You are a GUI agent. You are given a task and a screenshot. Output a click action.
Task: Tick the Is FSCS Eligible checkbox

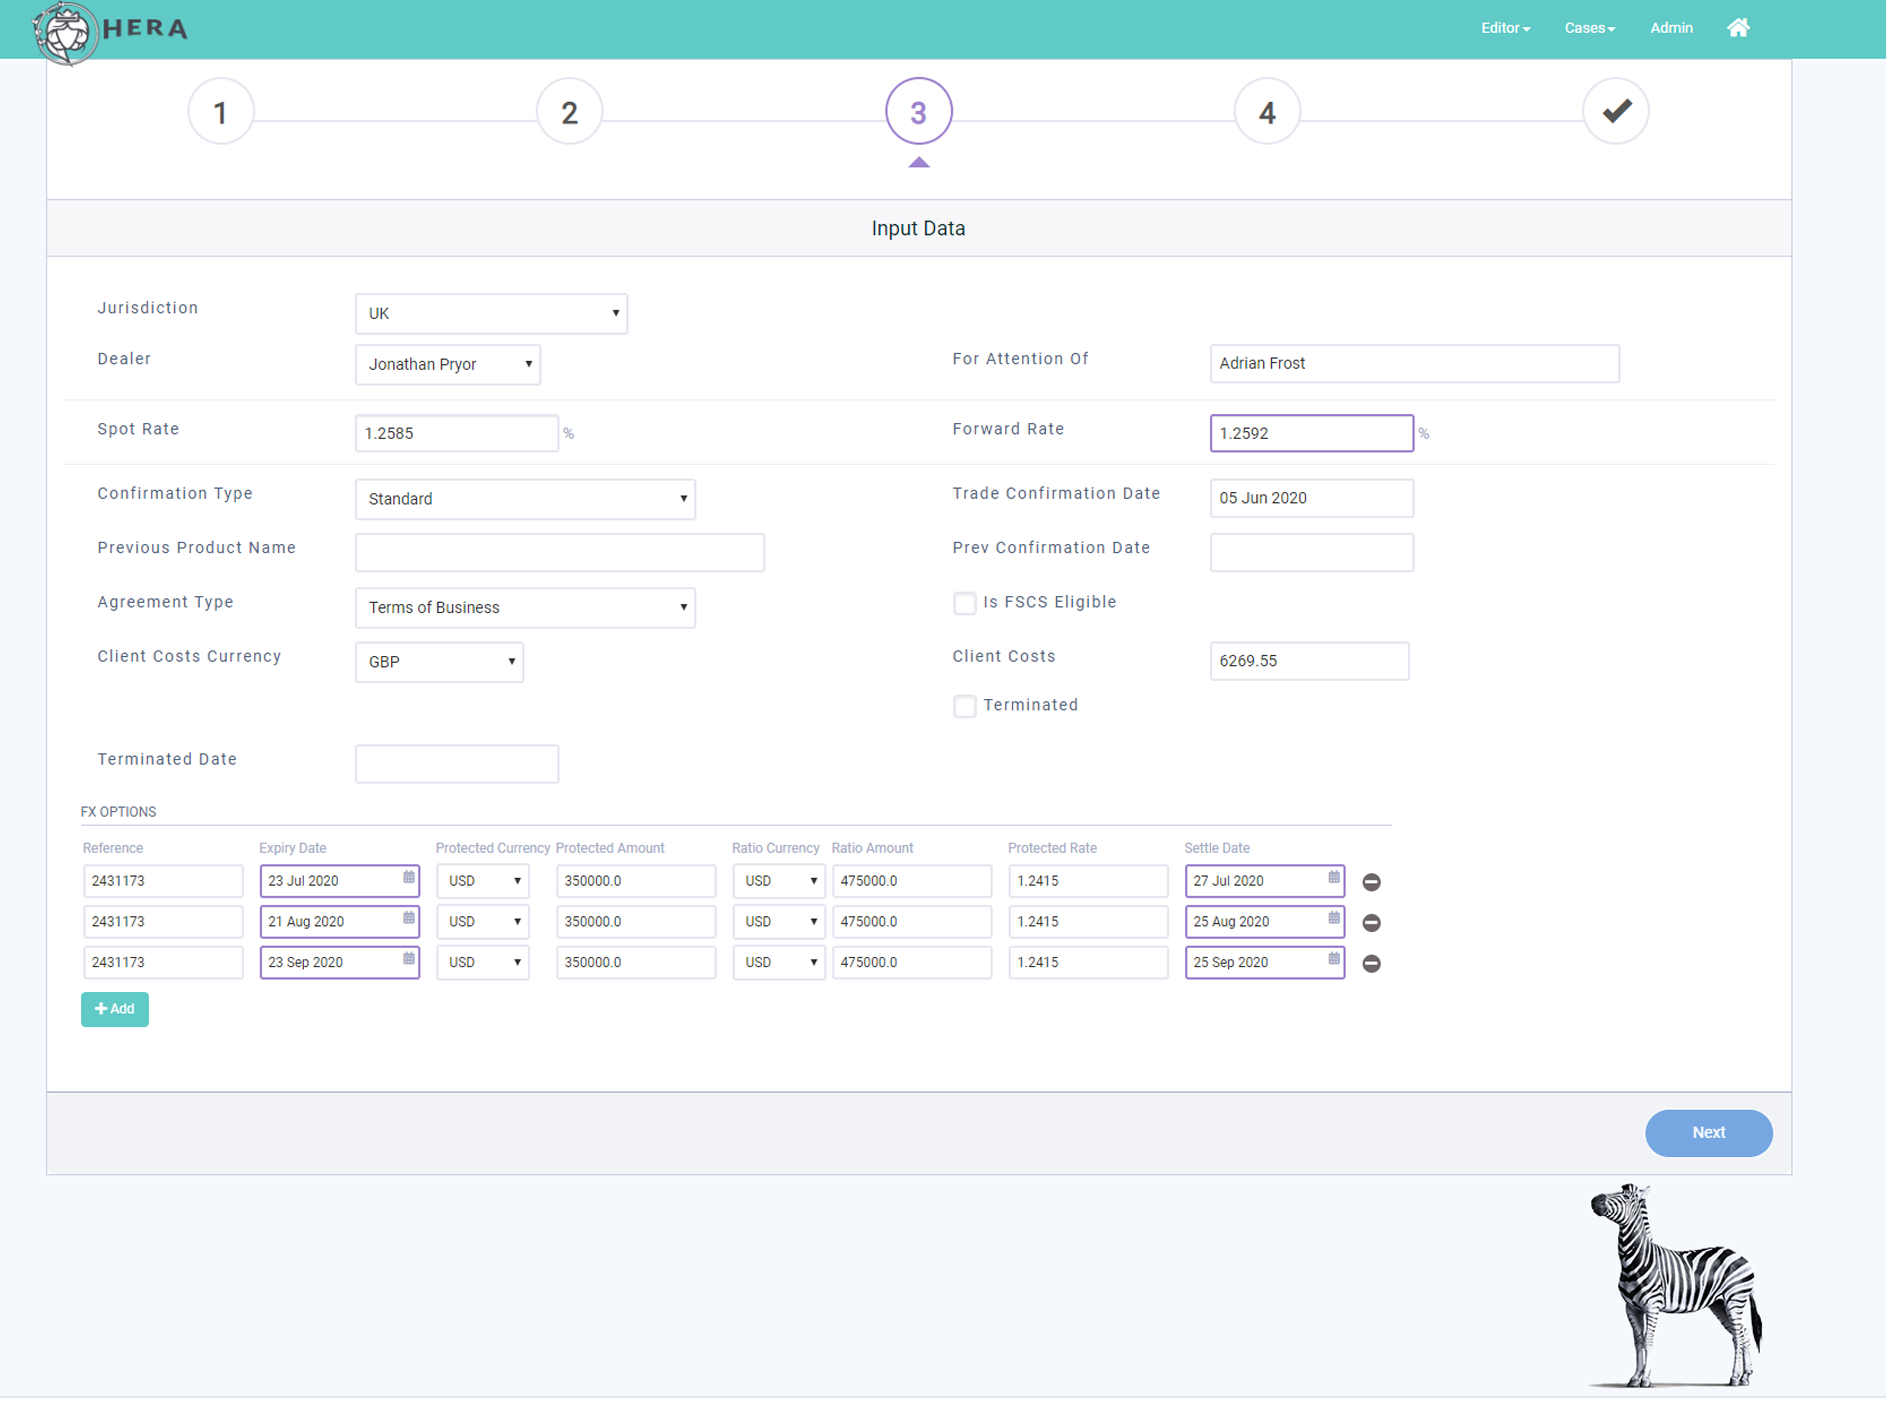pyautogui.click(x=964, y=603)
